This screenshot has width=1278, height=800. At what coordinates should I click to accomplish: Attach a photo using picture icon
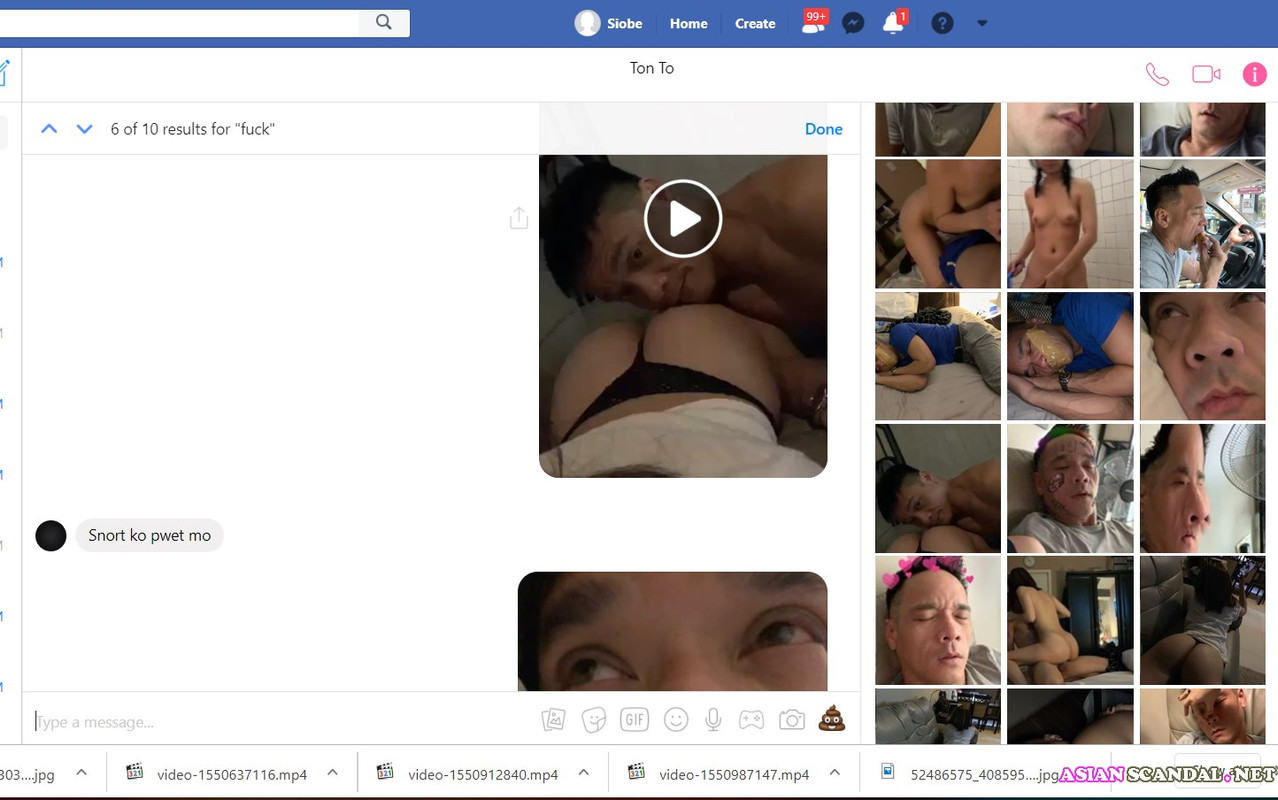click(553, 720)
